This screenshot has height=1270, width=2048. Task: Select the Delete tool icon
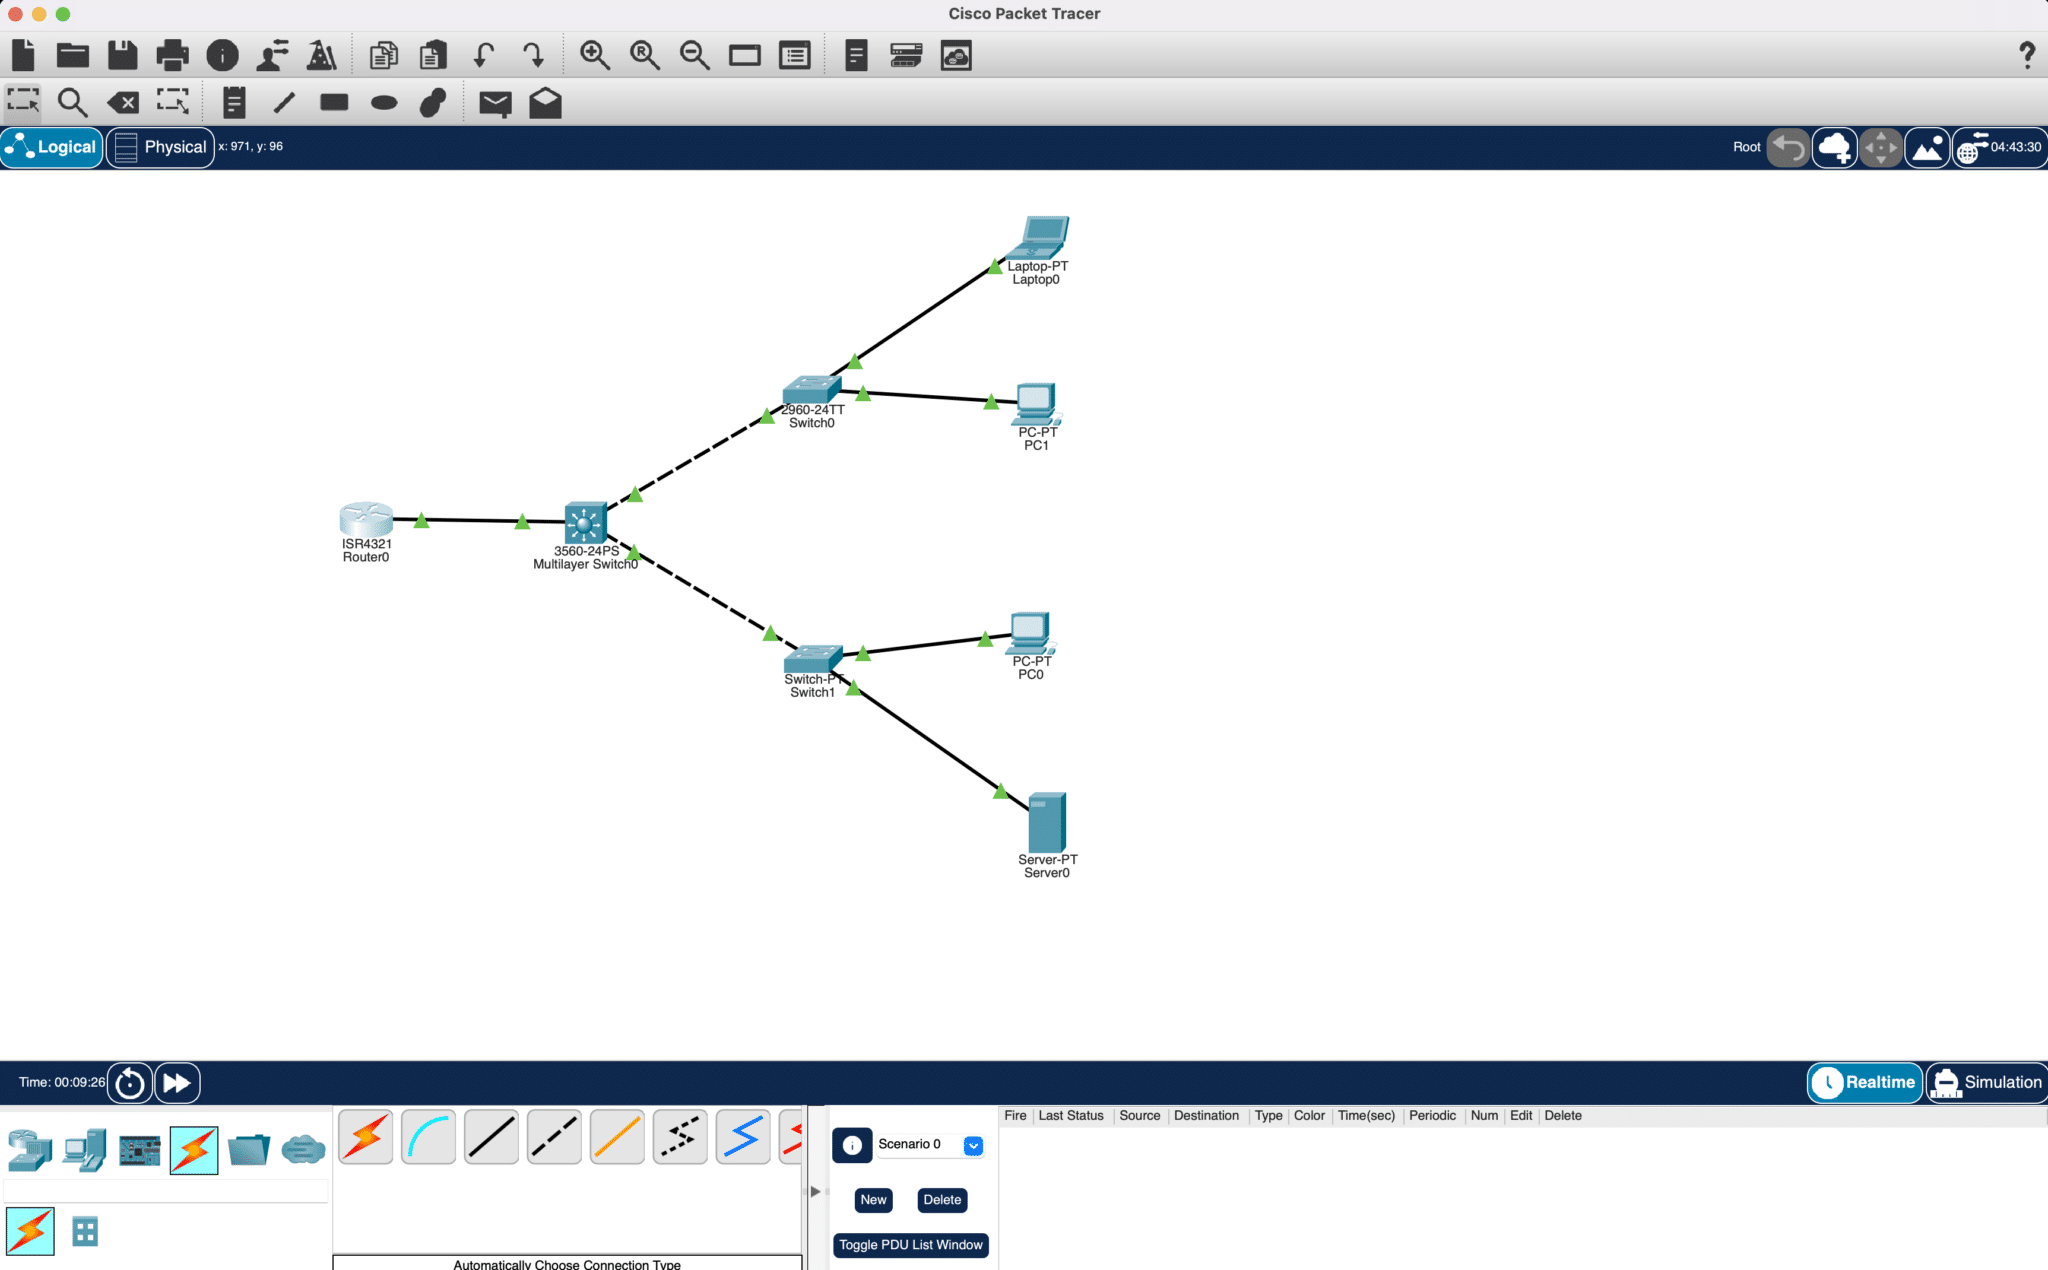click(x=123, y=102)
